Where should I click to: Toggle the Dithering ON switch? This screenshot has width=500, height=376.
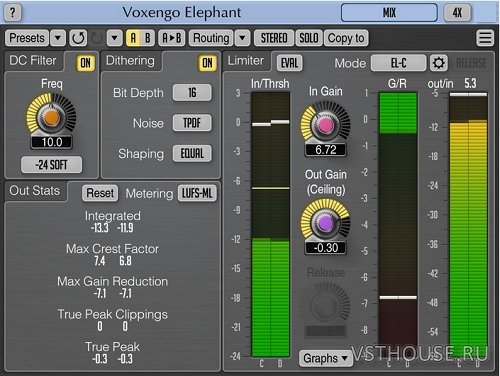[207, 63]
